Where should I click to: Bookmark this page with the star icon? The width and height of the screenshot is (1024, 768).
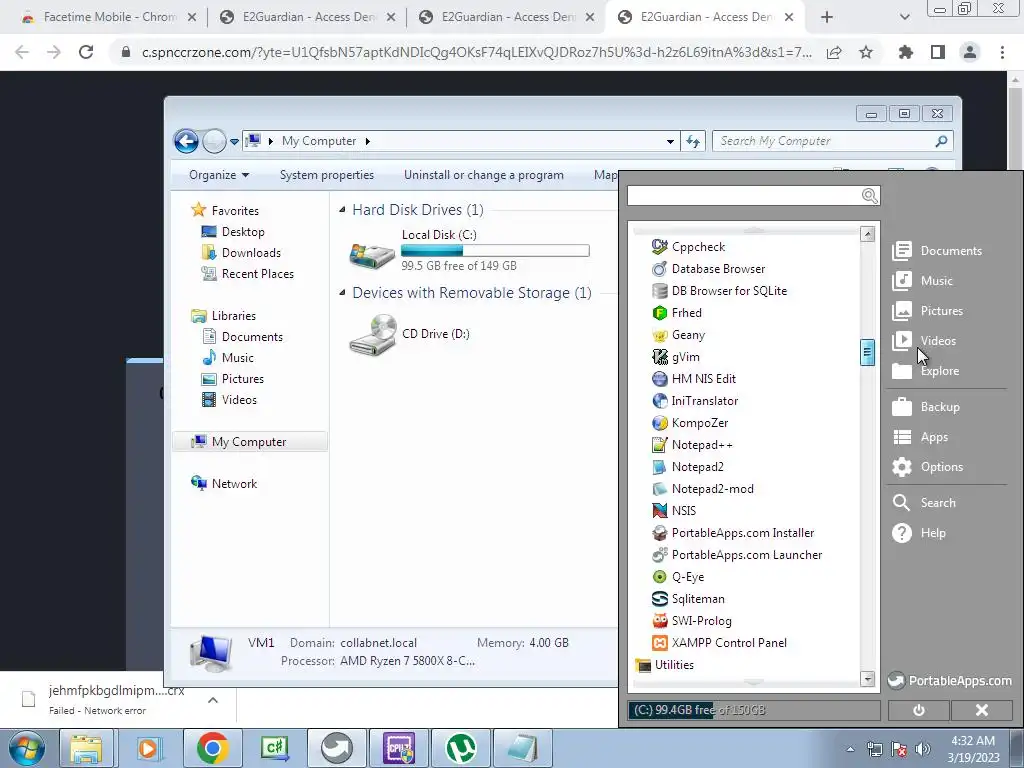tap(866, 52)
